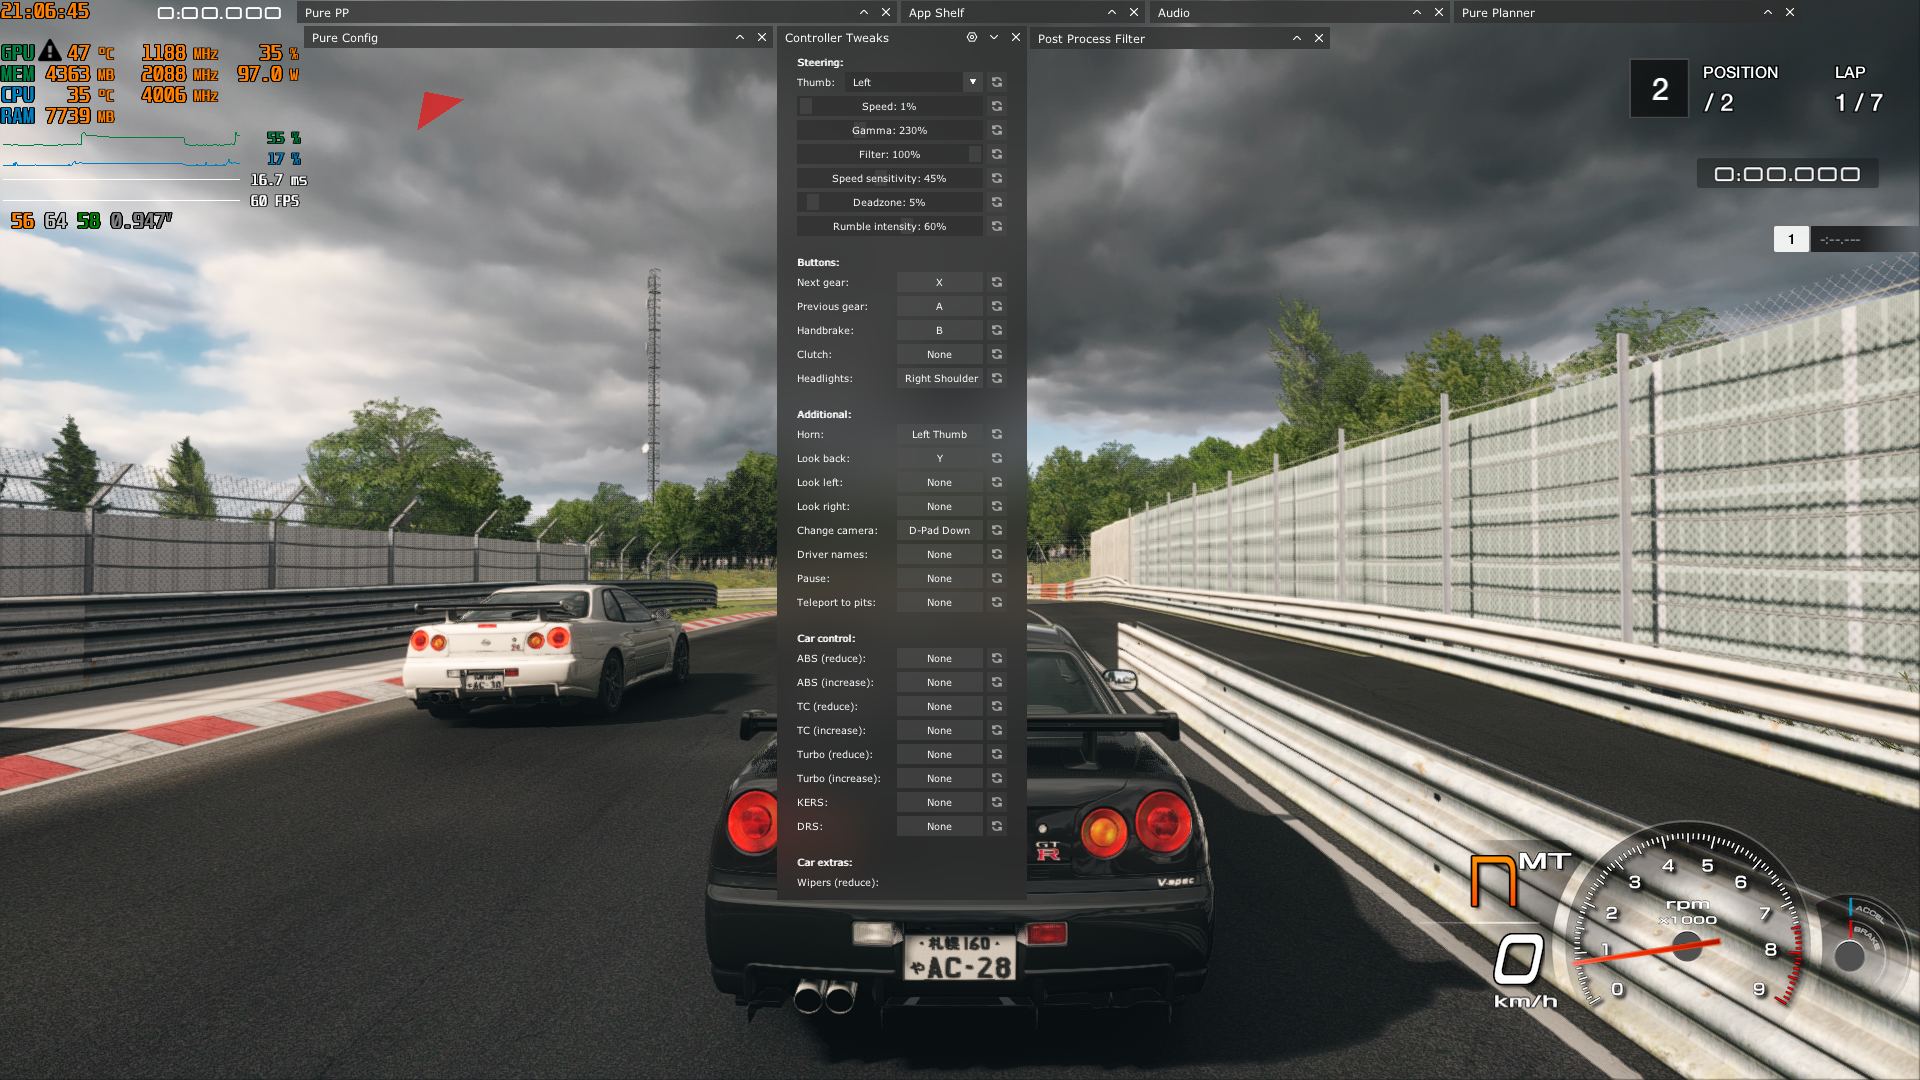1920x1080 pixels.
Task: Click the Controller Tweaks settings icon
Action: point(972,37)
